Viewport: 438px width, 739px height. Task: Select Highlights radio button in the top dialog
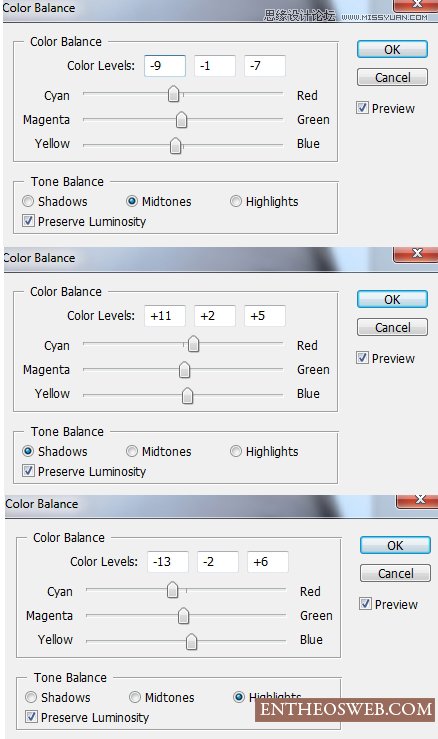click(x=236, y=201)
